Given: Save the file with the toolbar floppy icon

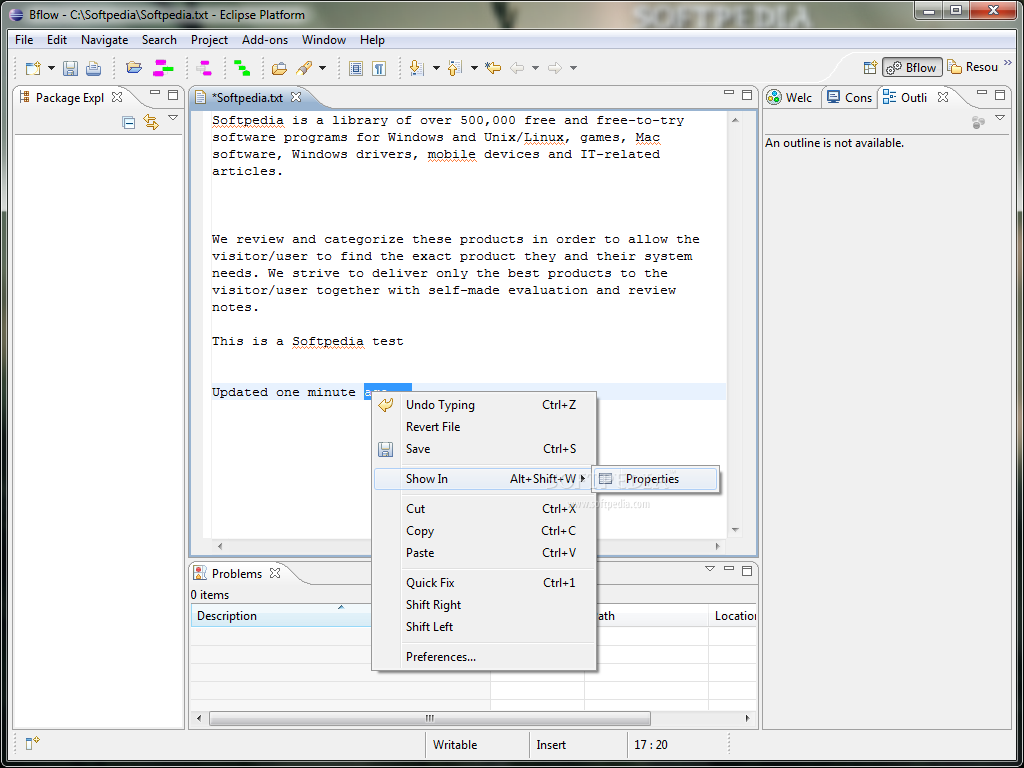Looking at the screenshot, I should tap(71, 68).
